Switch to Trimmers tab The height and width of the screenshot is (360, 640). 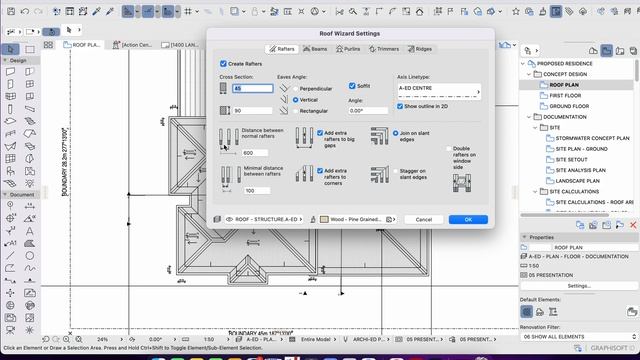[384, 49]
